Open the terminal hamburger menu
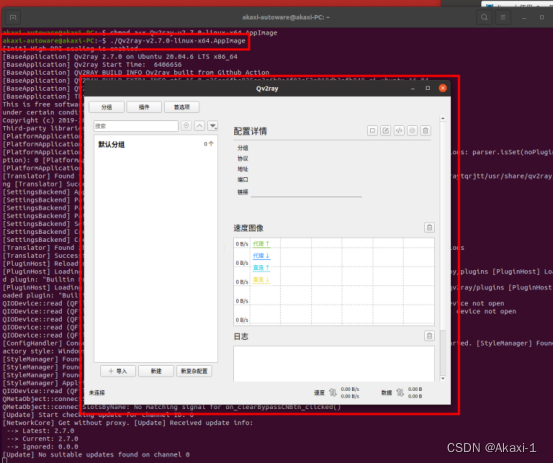The image size is (553, 463). (x=503, y=17)
